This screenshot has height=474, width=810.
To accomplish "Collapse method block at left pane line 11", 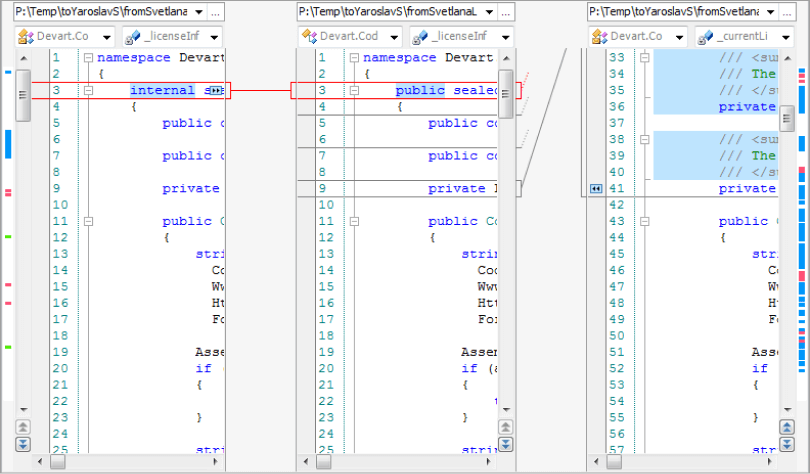I will (x=88, y=221).
